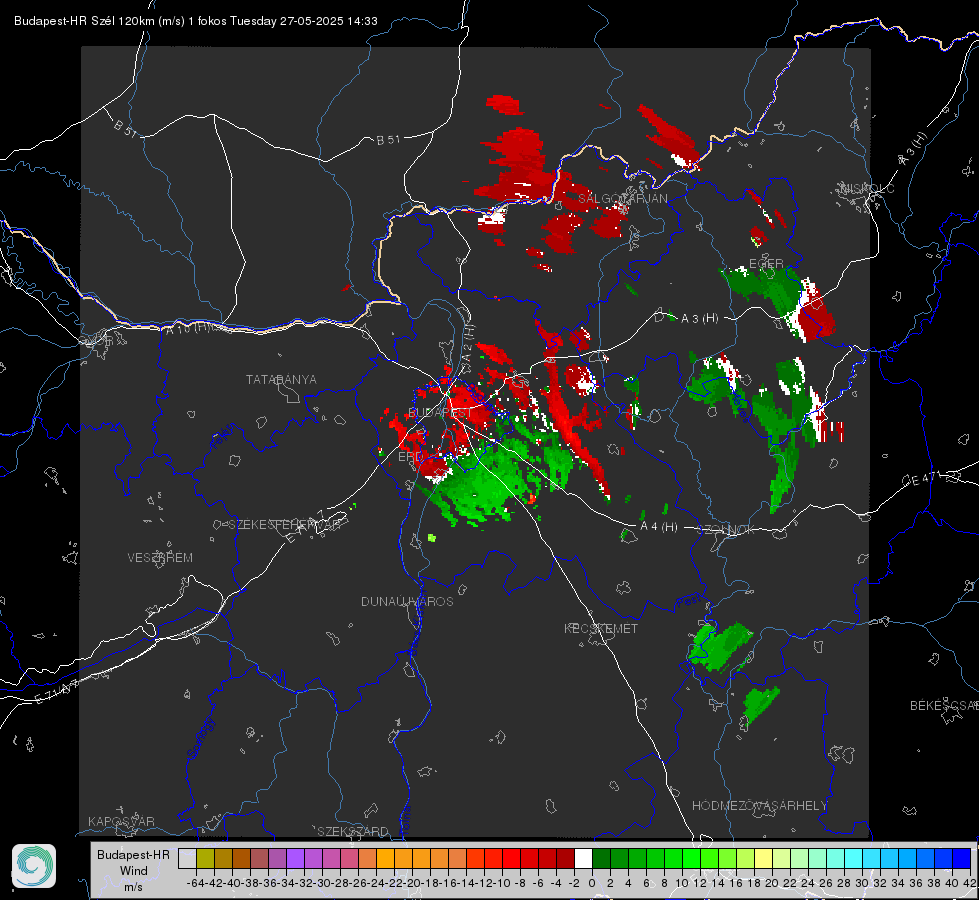Click the blue Pest county label
This screenshot has width=979, height=900.
[x=689, y=601]
